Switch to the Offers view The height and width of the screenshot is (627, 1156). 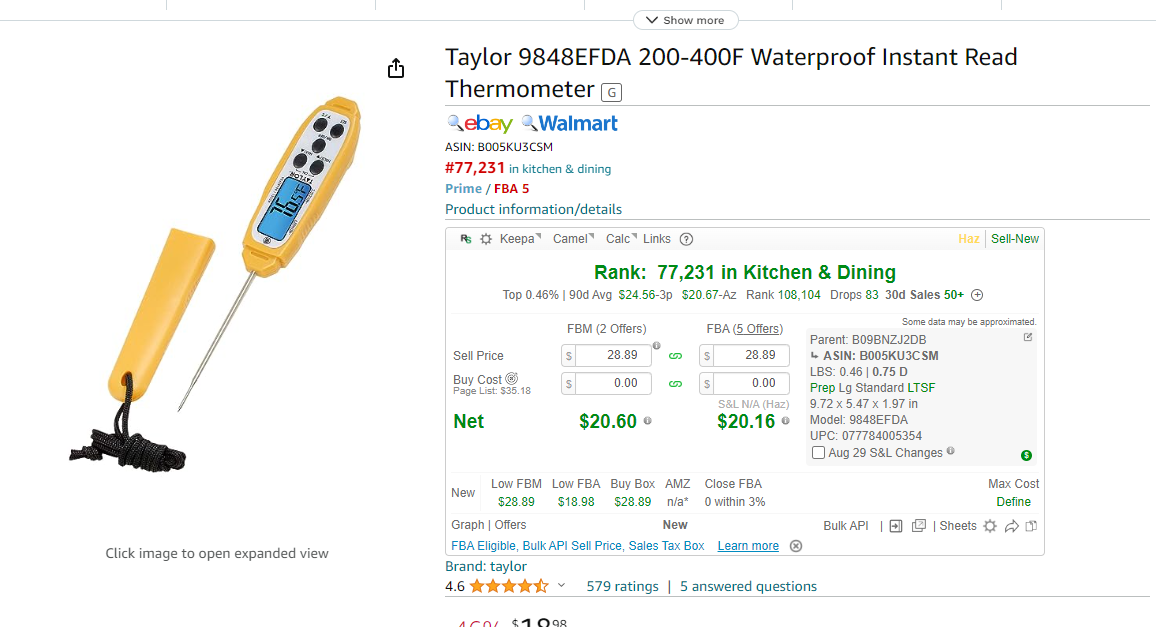[510, 525]
